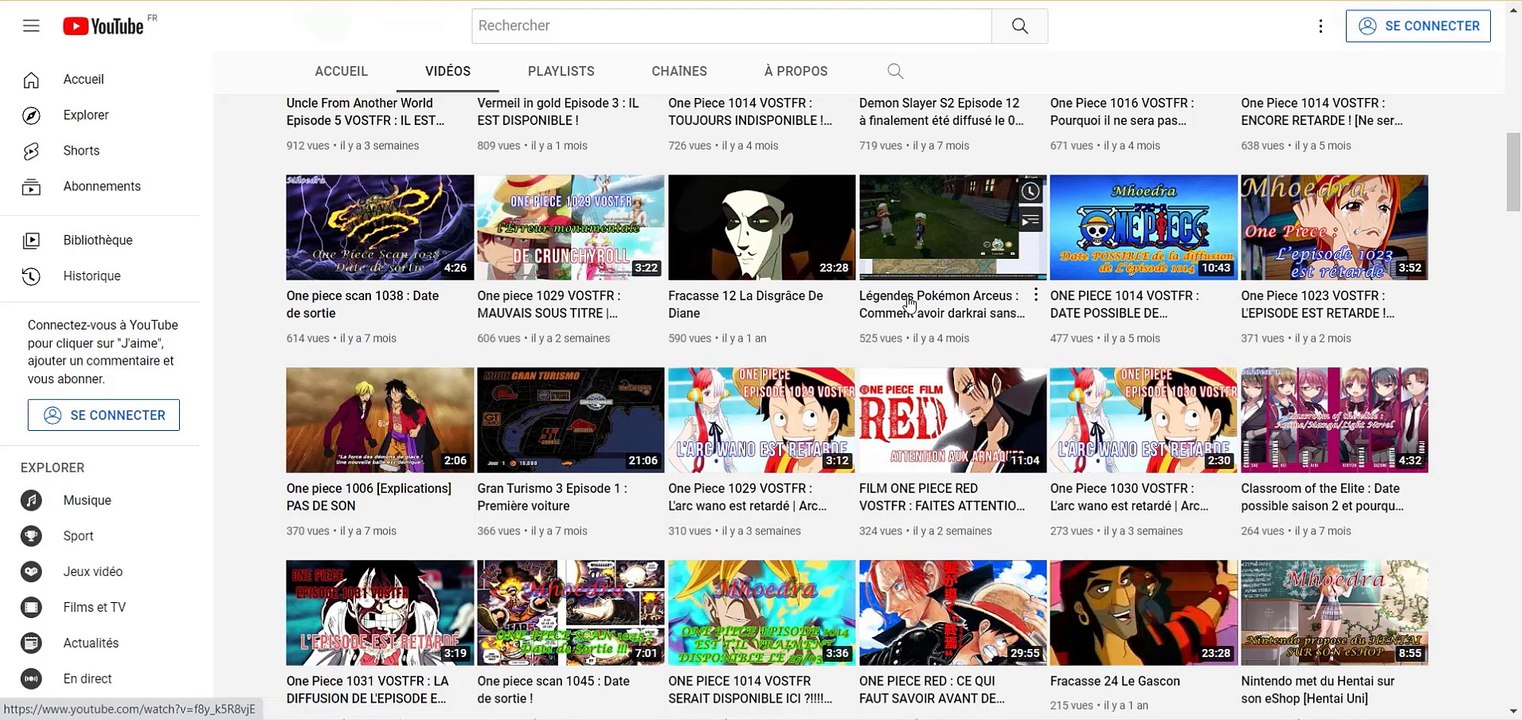Open the Abonnements icon in the sidebar
This screenshot has width=1522, height=720.
coord(31,187)
